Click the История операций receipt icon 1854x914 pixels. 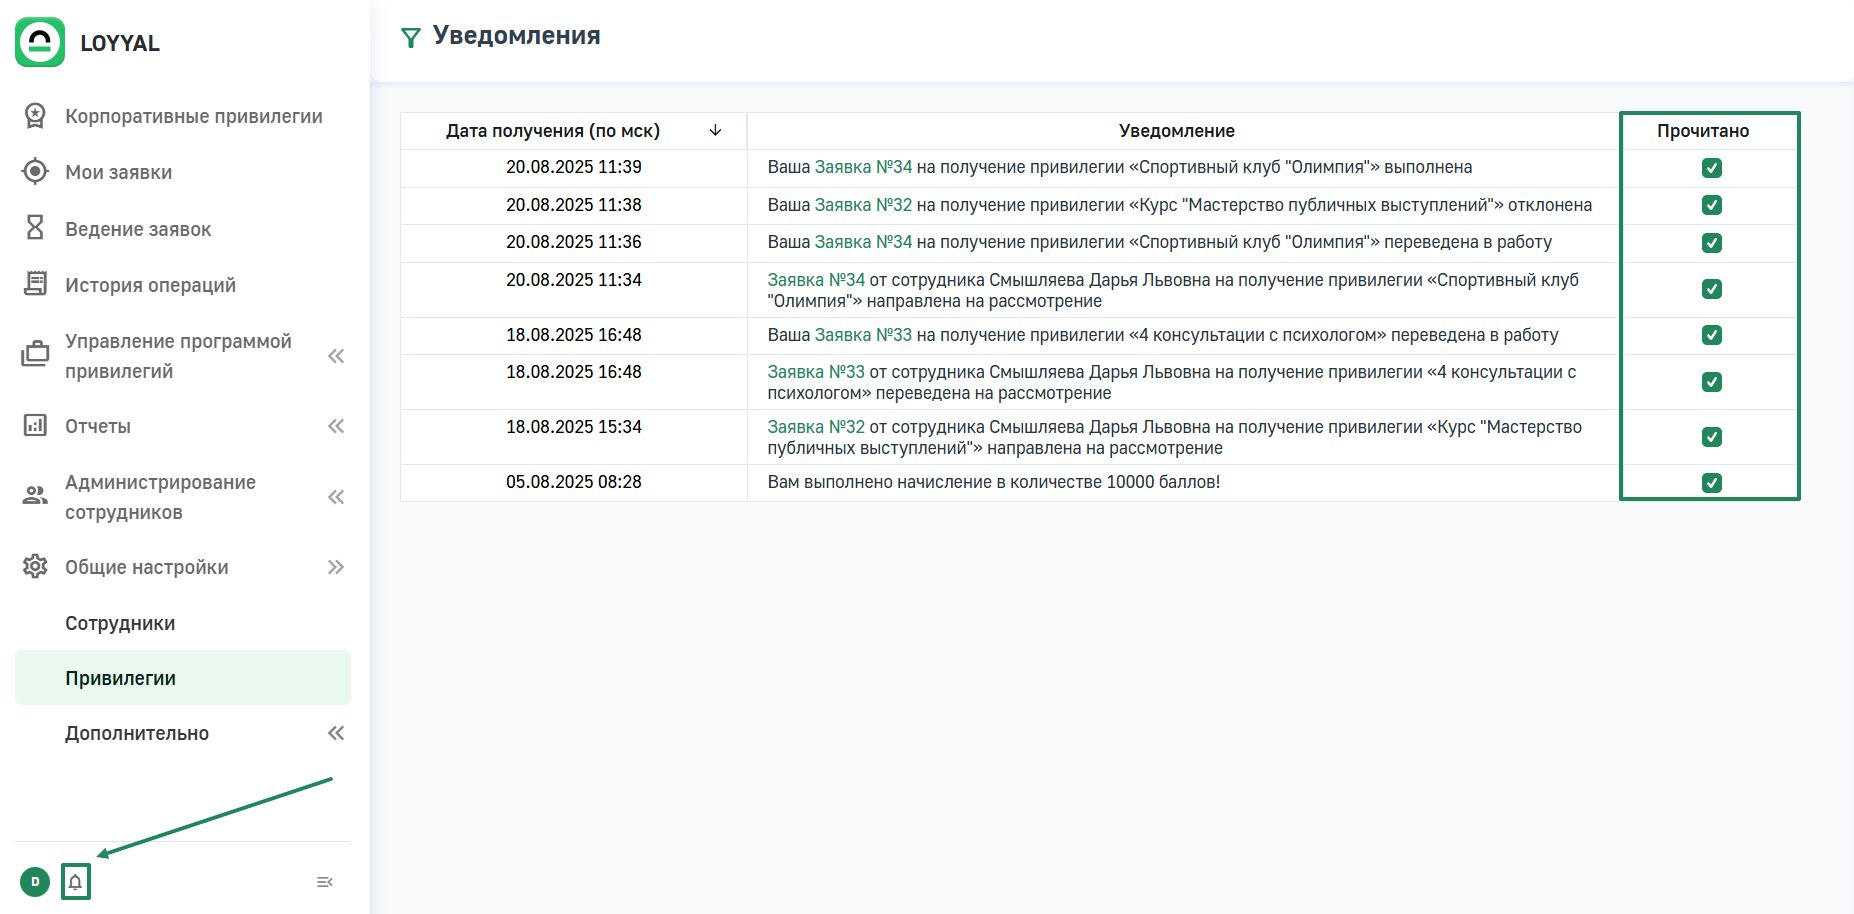pyautogui.click(x=35, y=285)
